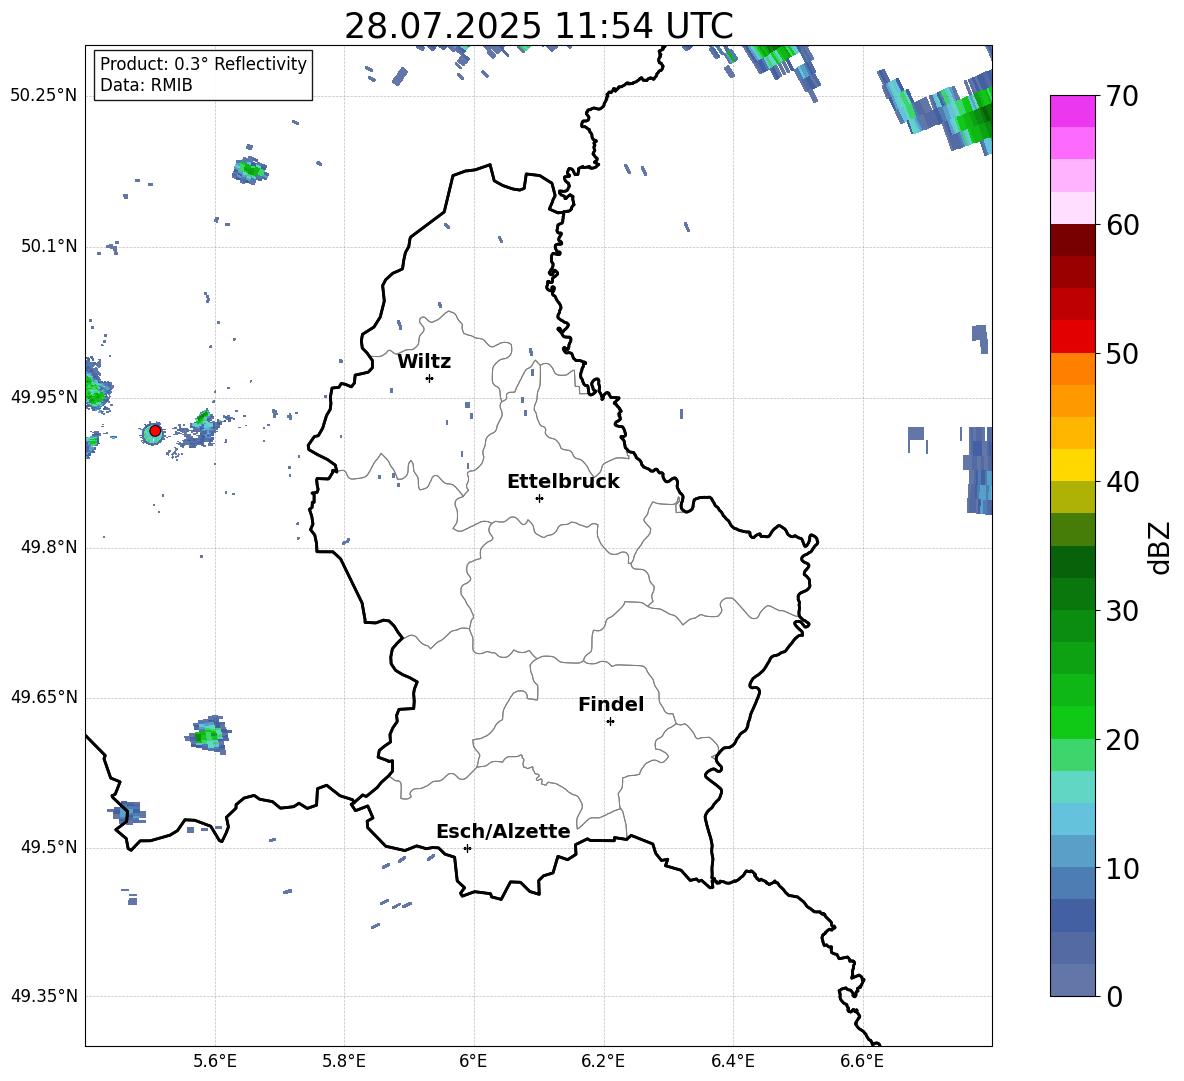Screen dimensions: 1184x1081
Task: Click the 50.25°N latitude label
Action: pyautogui.click(x=44, y=96)
